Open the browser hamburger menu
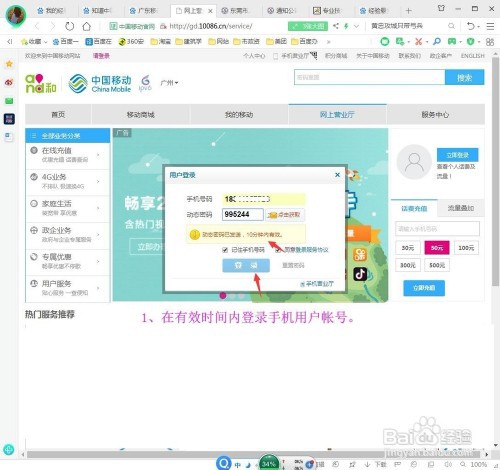This screenshot has height=470, width=500. click(x=490, y=26)
